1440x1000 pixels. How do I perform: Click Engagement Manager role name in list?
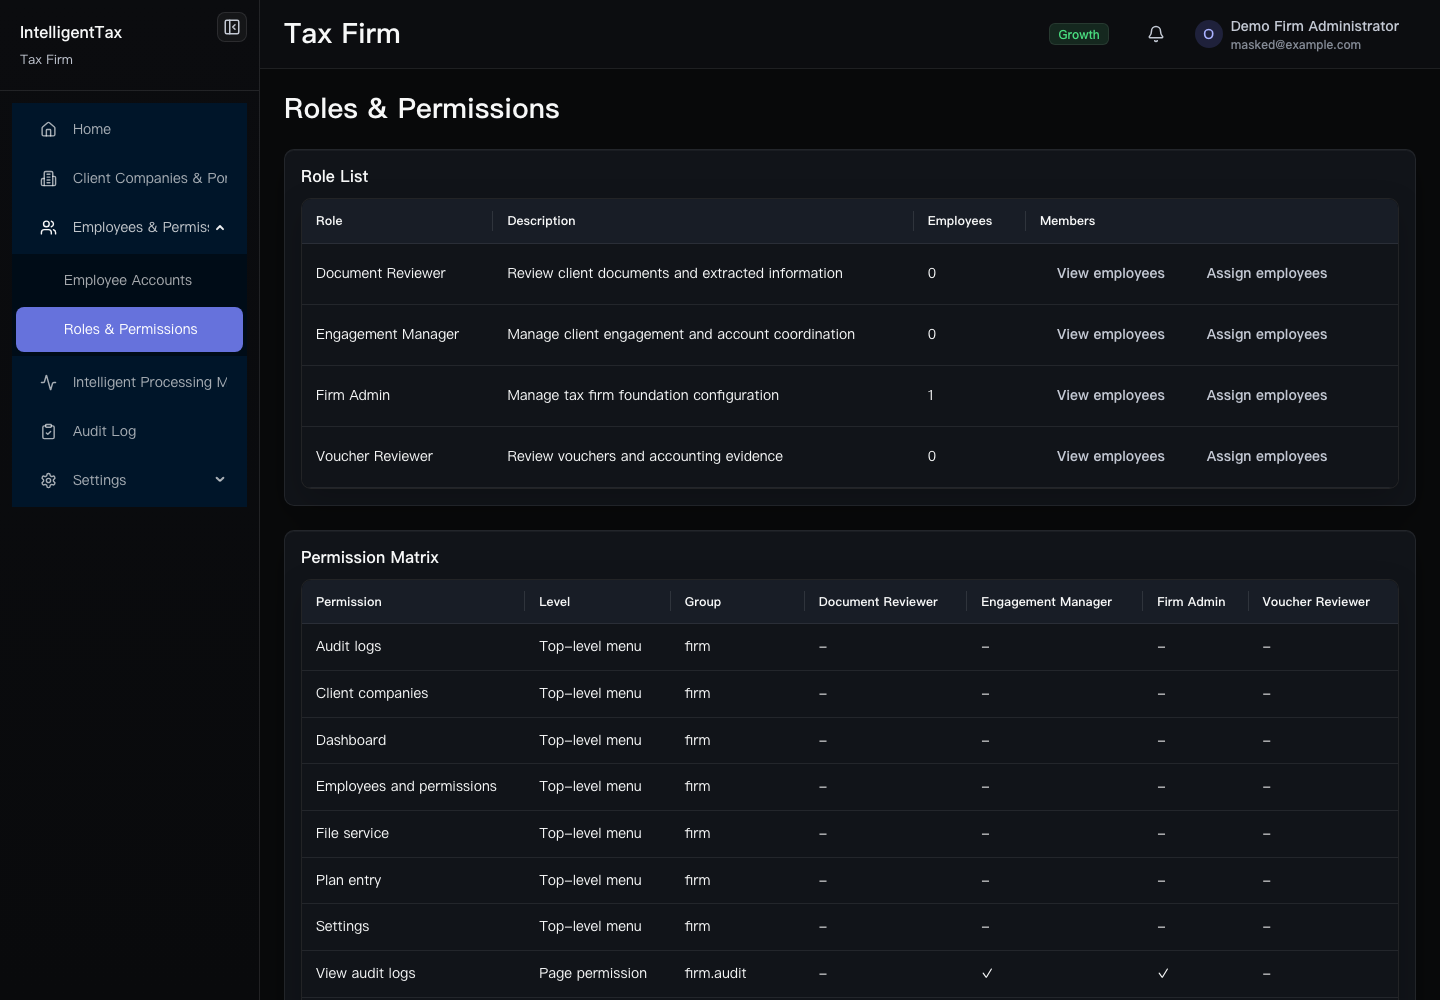coord(387,334)
